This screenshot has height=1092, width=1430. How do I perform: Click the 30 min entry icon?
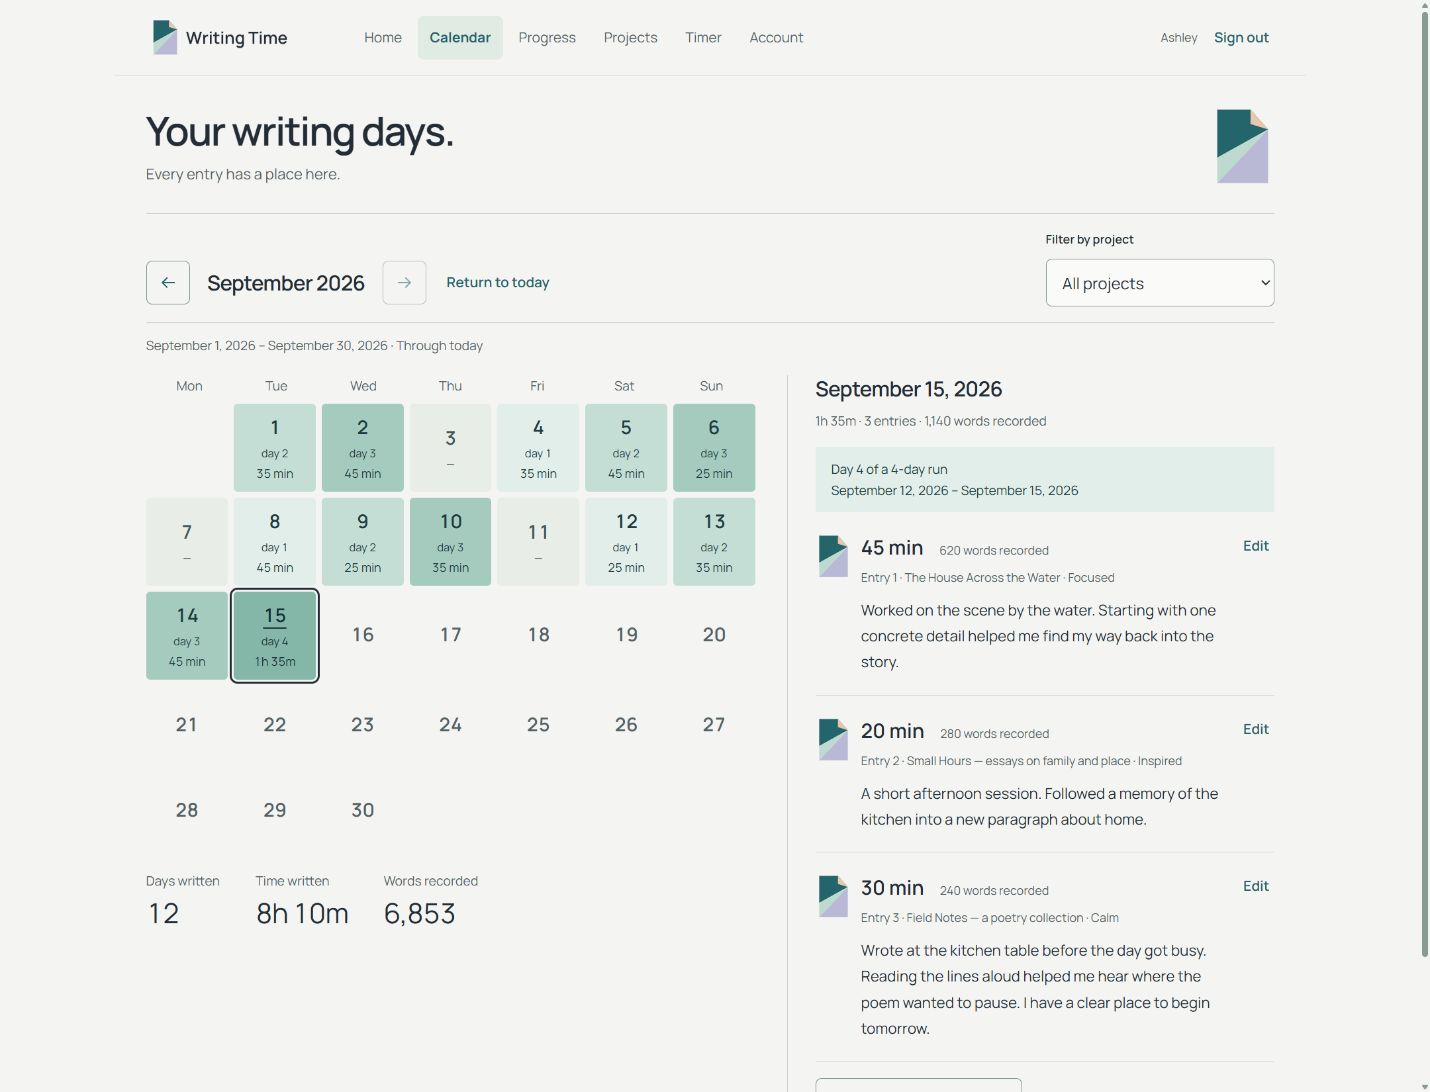pyautogui.click(x=833, y=896)
